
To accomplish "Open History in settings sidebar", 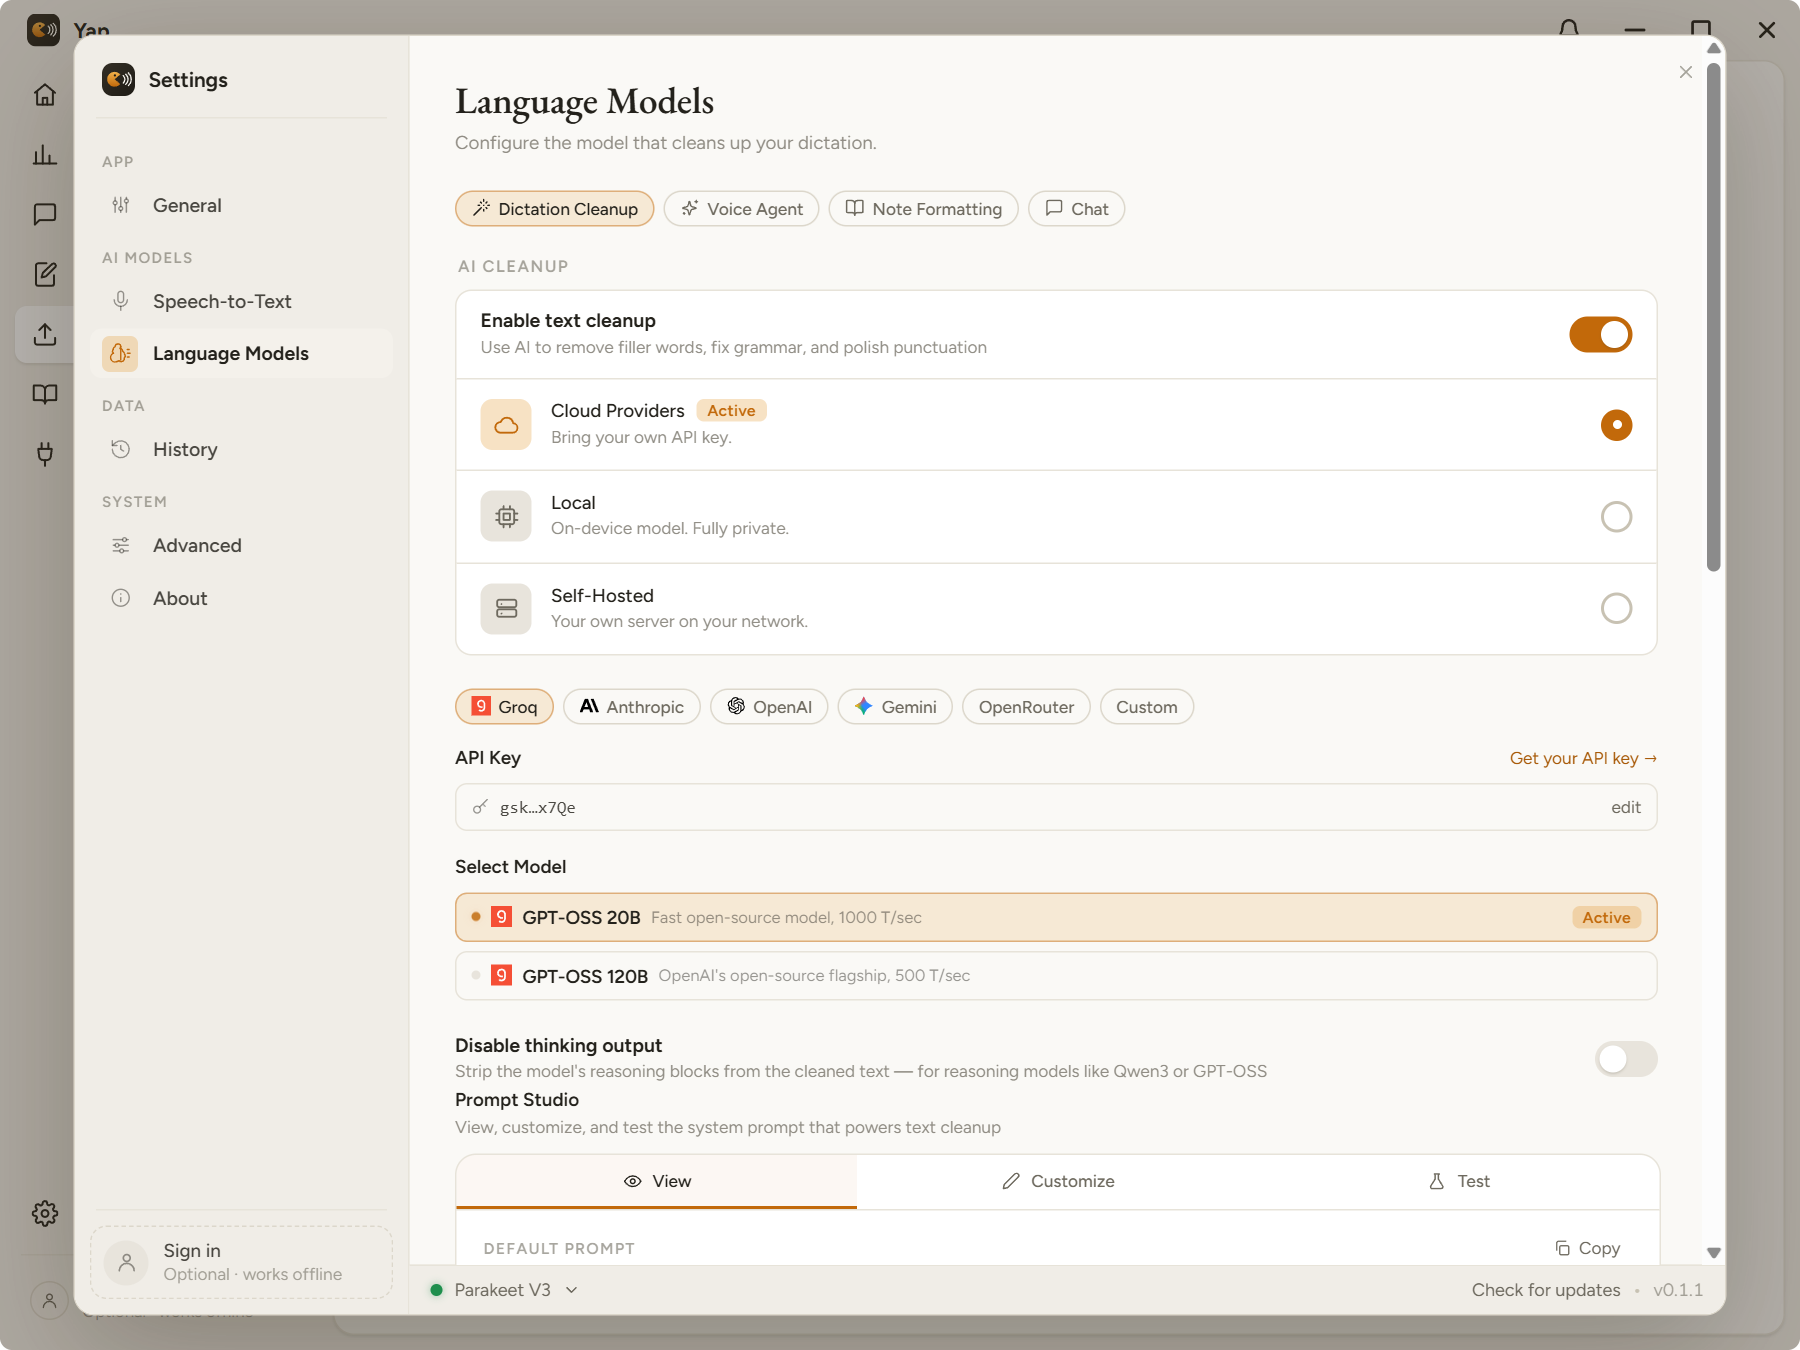I will pos(241,449).
